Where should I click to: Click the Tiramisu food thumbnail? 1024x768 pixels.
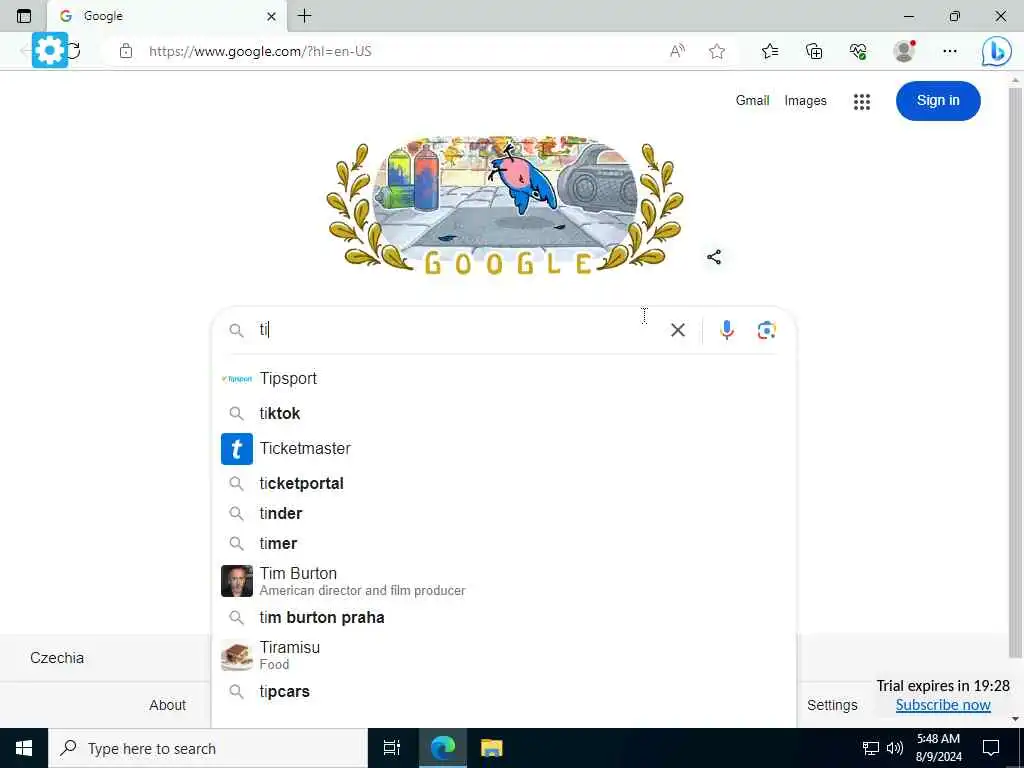pos(236,655)
